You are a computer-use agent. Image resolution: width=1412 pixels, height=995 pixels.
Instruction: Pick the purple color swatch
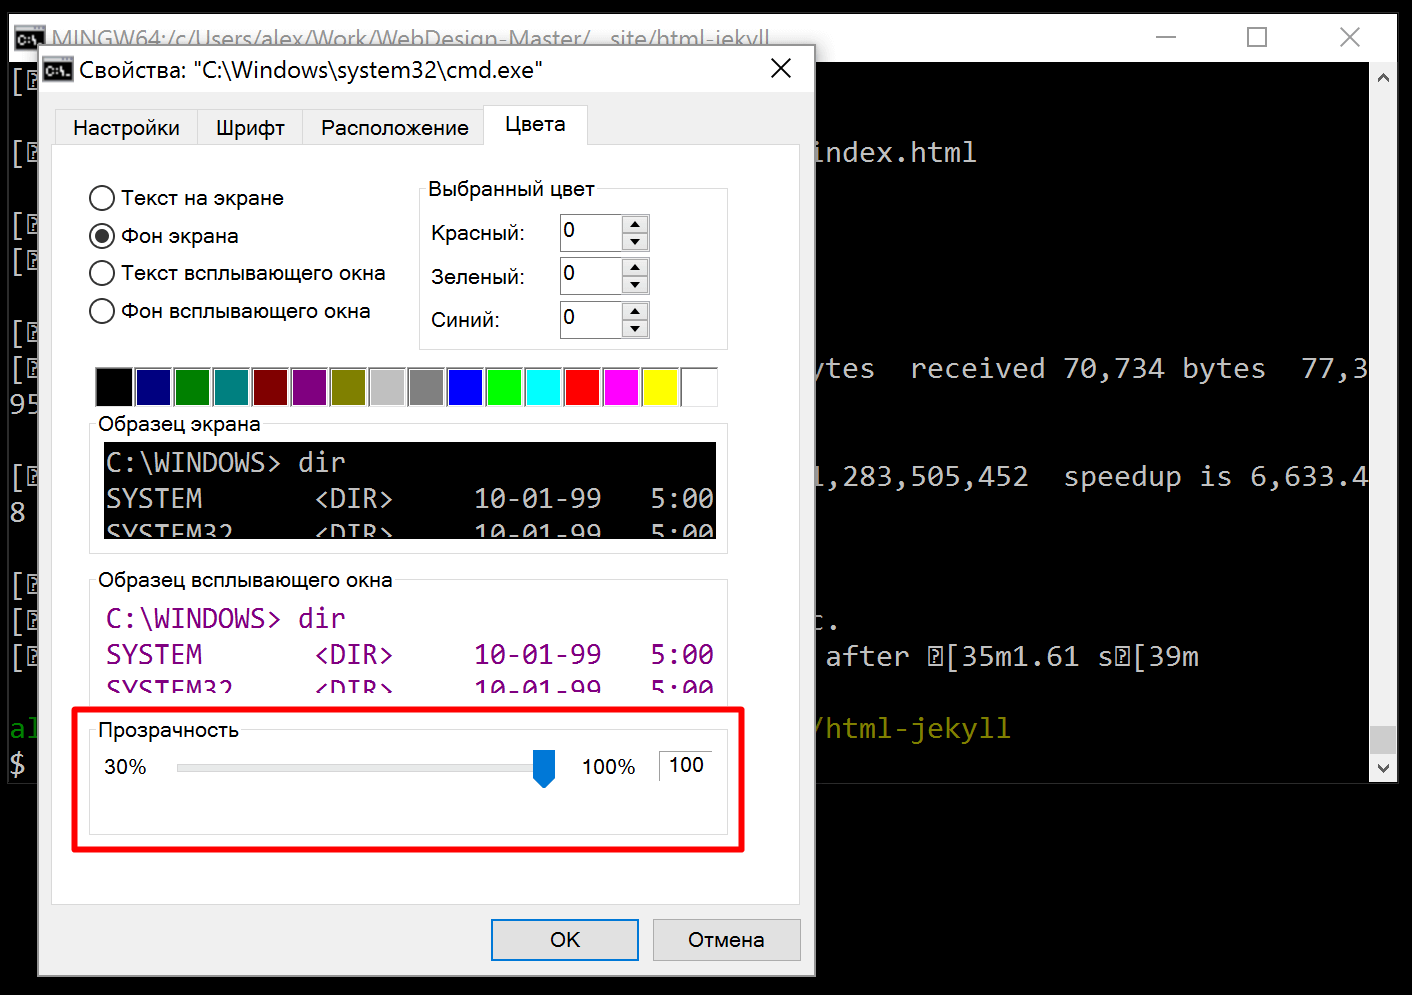point(309,387)
